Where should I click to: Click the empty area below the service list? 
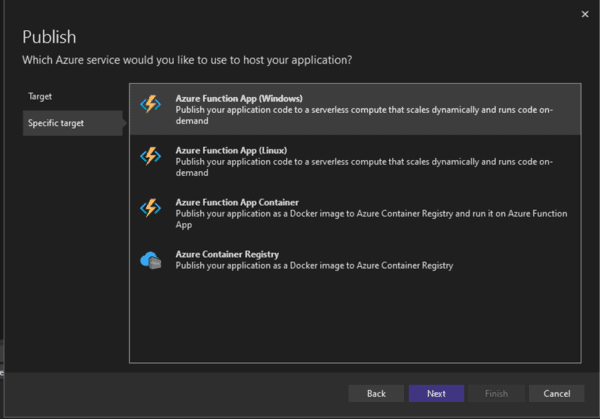[x=355, y=320]
